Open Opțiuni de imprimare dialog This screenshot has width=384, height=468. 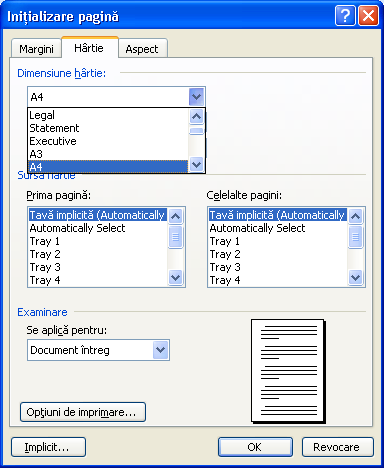82,412
